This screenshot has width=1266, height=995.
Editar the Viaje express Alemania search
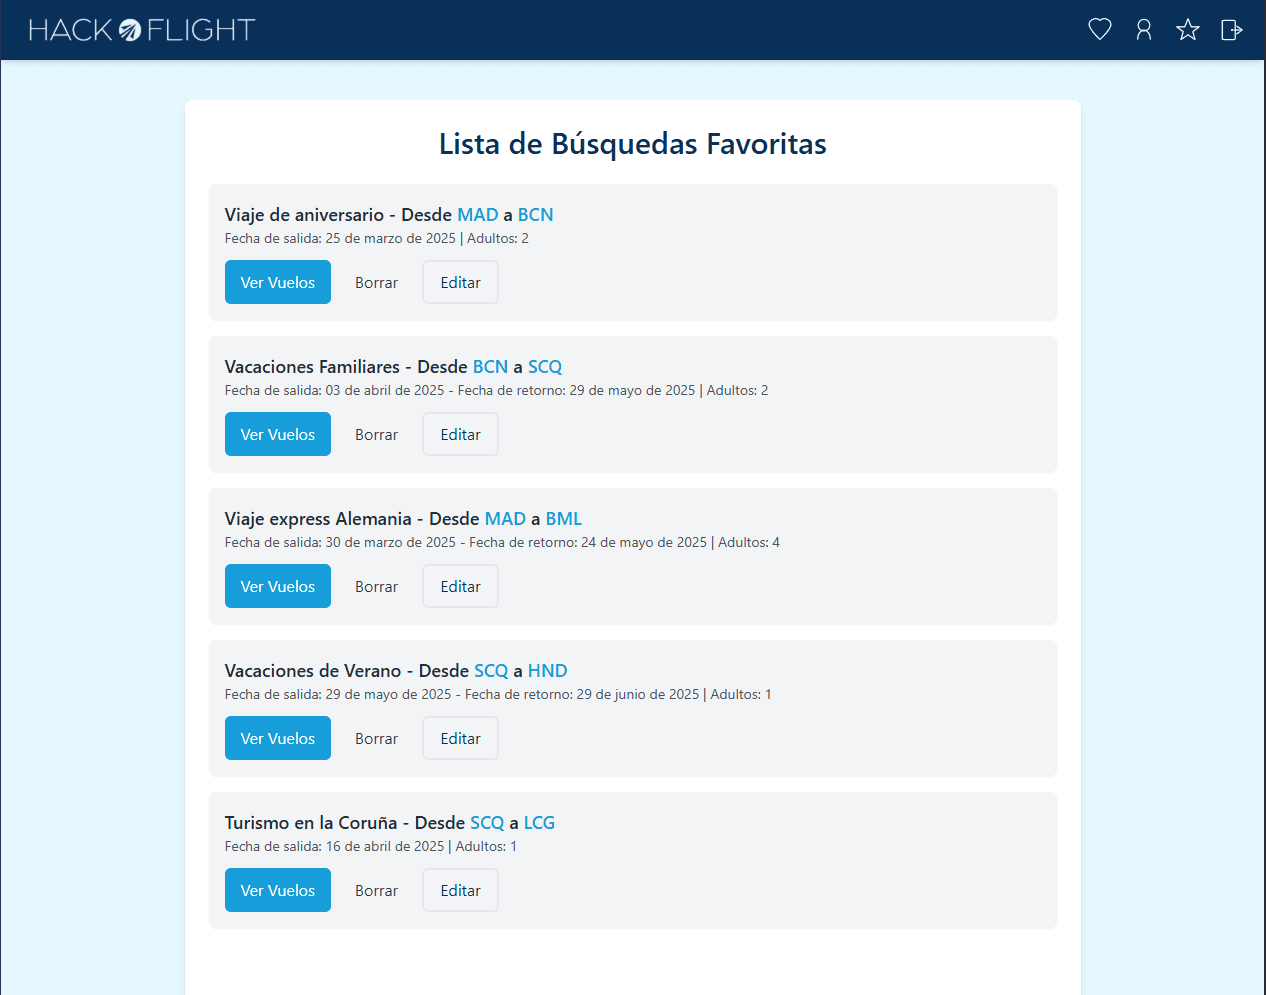(460, 586)
